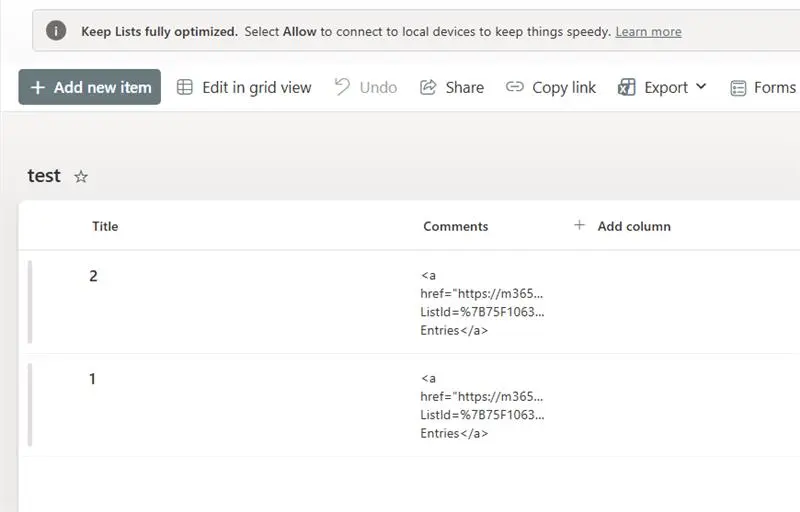Sort by the Title column header
The width and height of the screenshot is (800, 512).
pos(105,226)
